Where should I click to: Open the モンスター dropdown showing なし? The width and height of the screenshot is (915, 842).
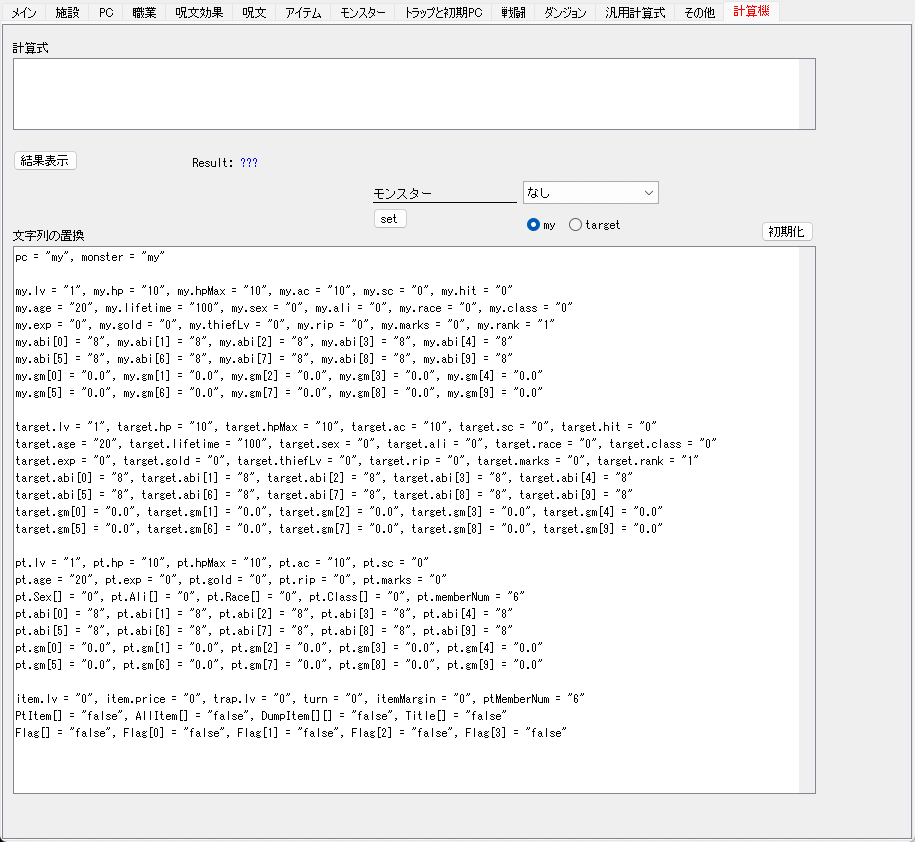[591, 193]
